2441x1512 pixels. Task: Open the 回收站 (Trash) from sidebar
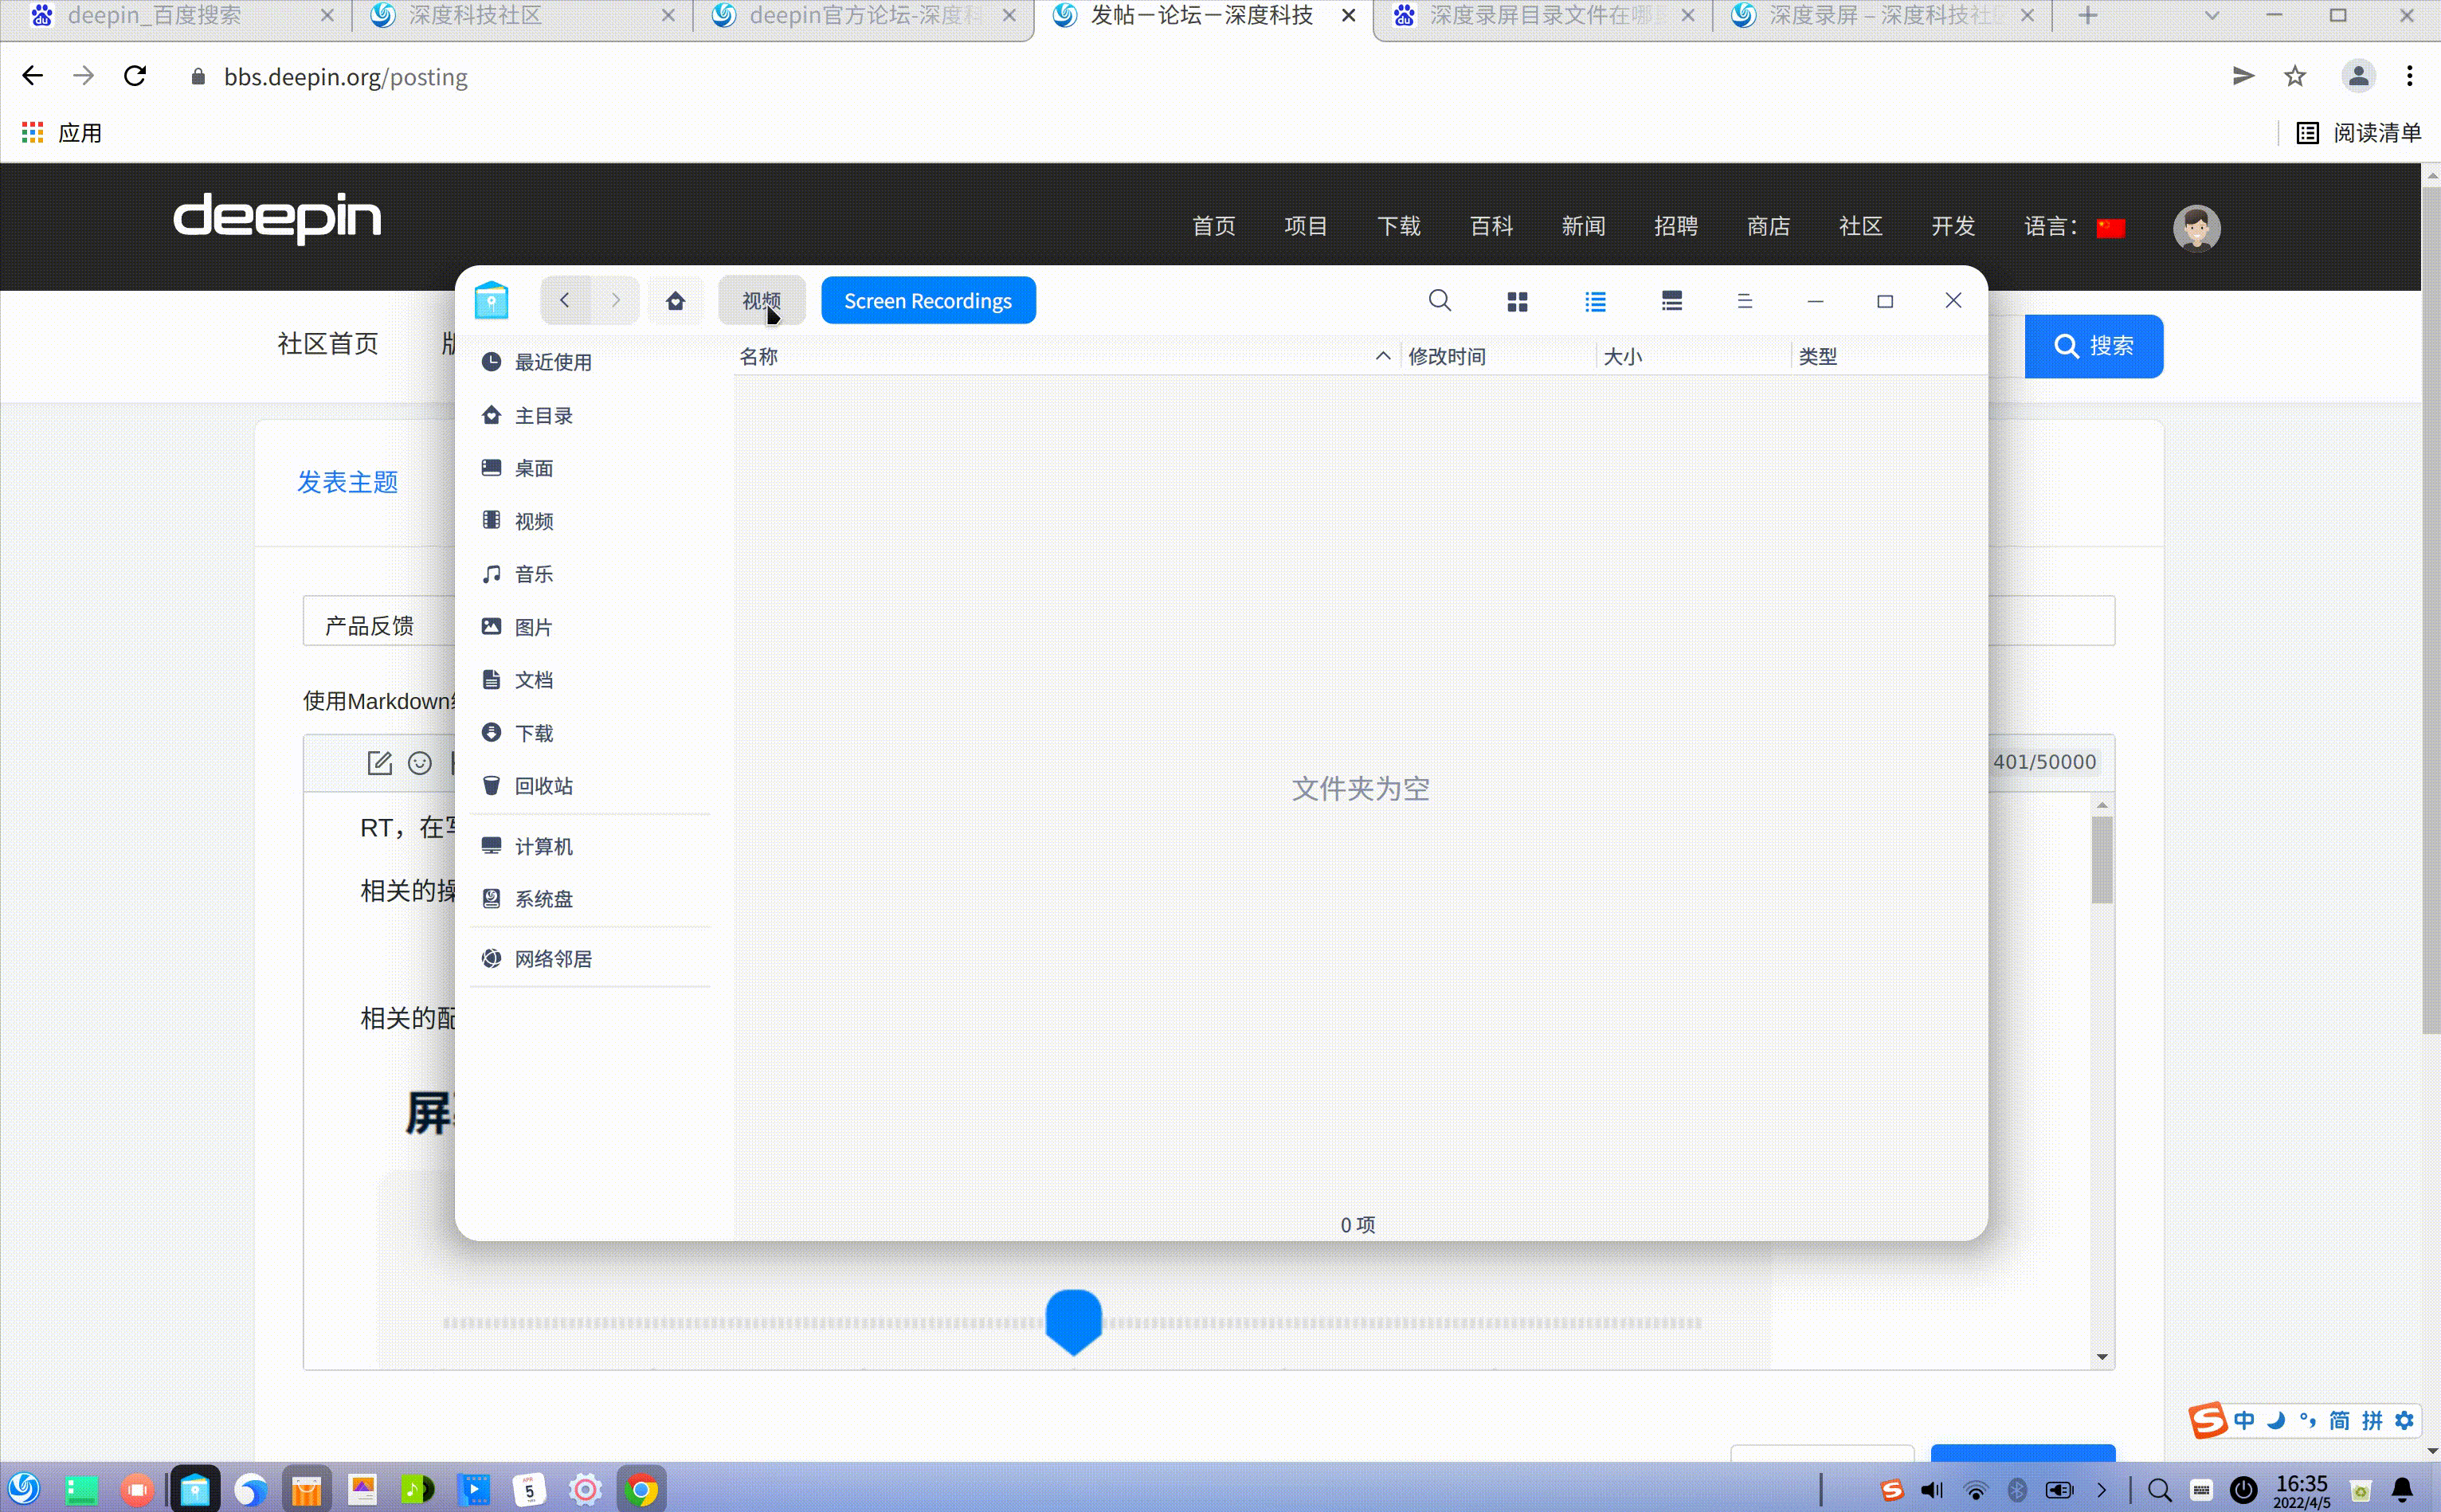pos(543,786)
